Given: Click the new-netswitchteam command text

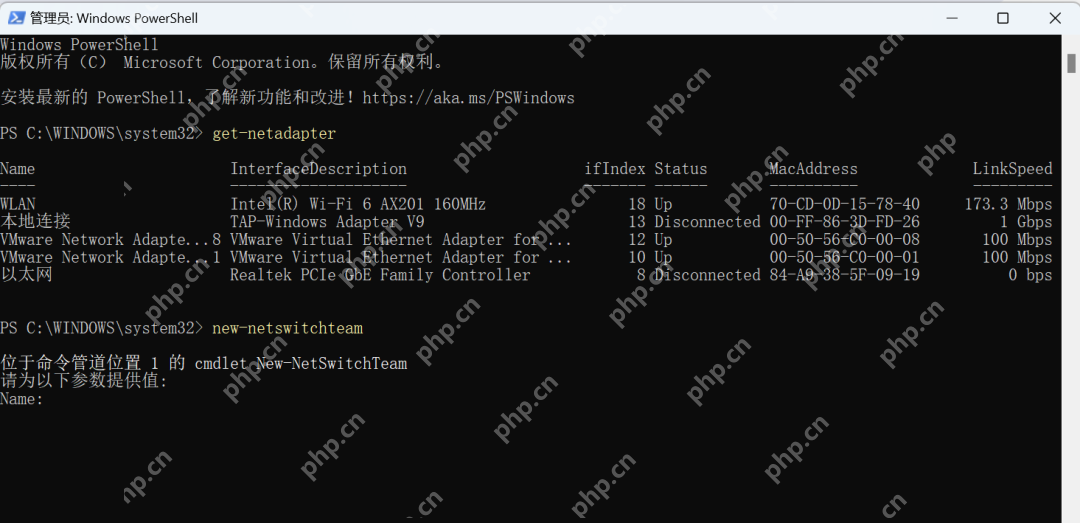Looking at the screenshot, I should tap(287, 328).
